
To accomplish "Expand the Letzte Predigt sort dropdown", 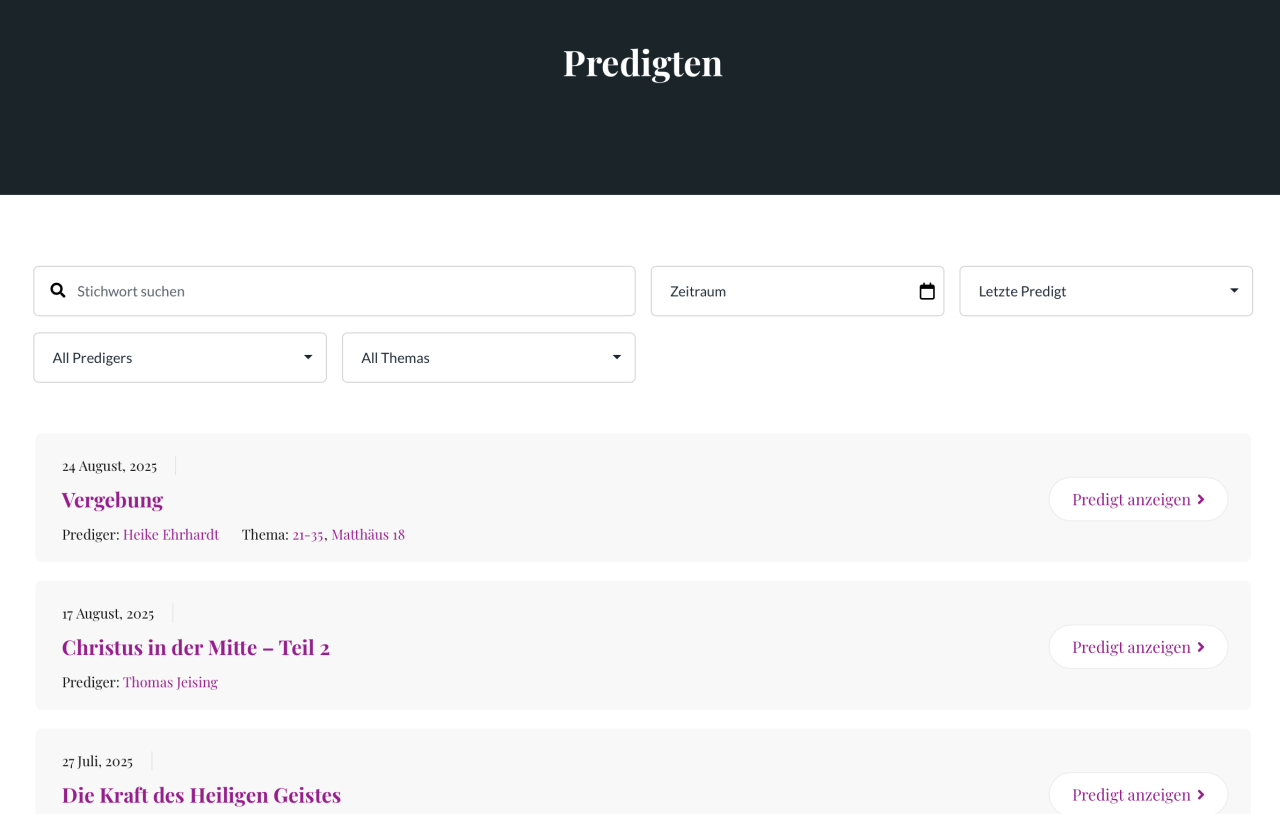I will (x=1106, y=291).
